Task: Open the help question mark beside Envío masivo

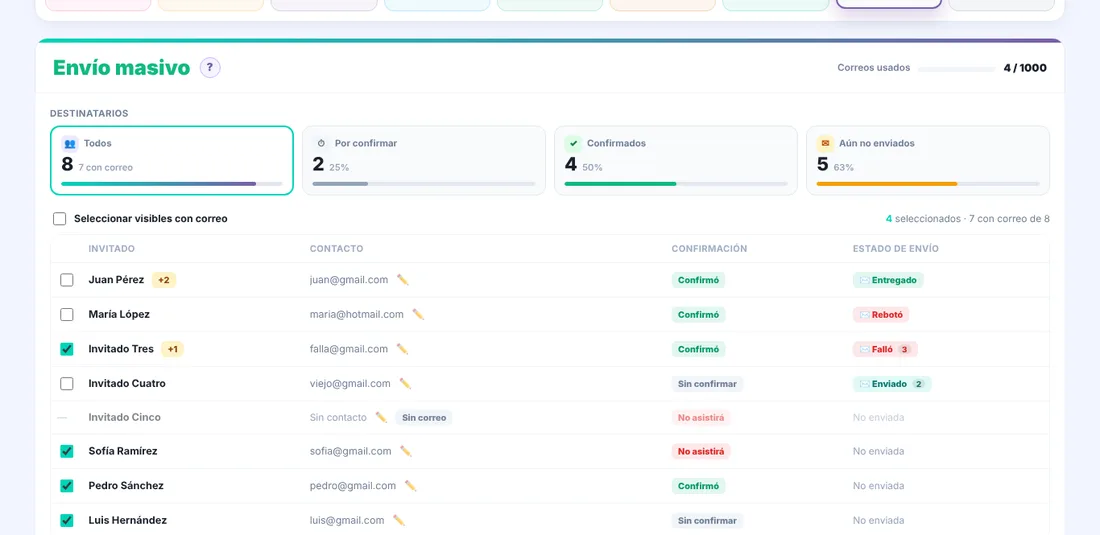Action: pos(210,68)
